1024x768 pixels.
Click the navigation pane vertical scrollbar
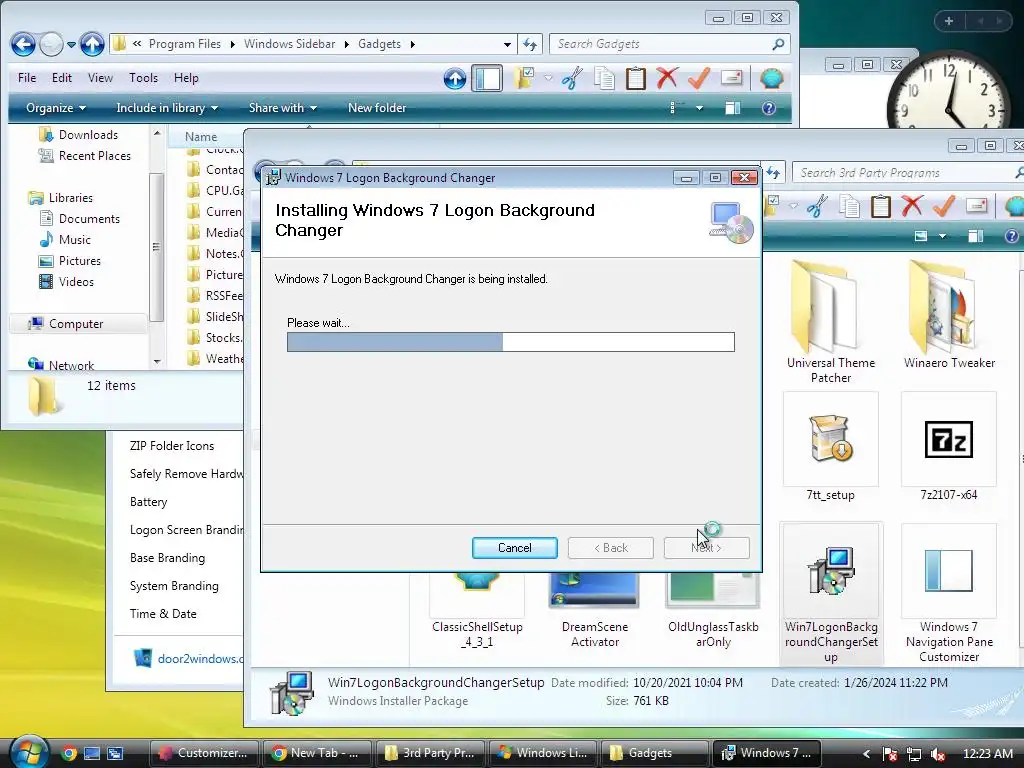pos(156,247)
